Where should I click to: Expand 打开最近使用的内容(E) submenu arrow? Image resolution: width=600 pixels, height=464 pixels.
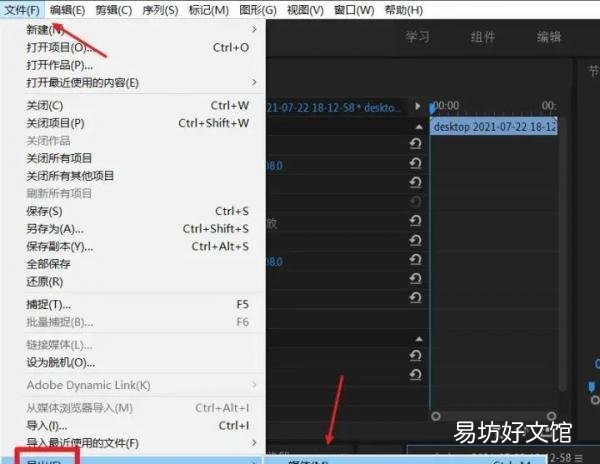tap(254, 82)
